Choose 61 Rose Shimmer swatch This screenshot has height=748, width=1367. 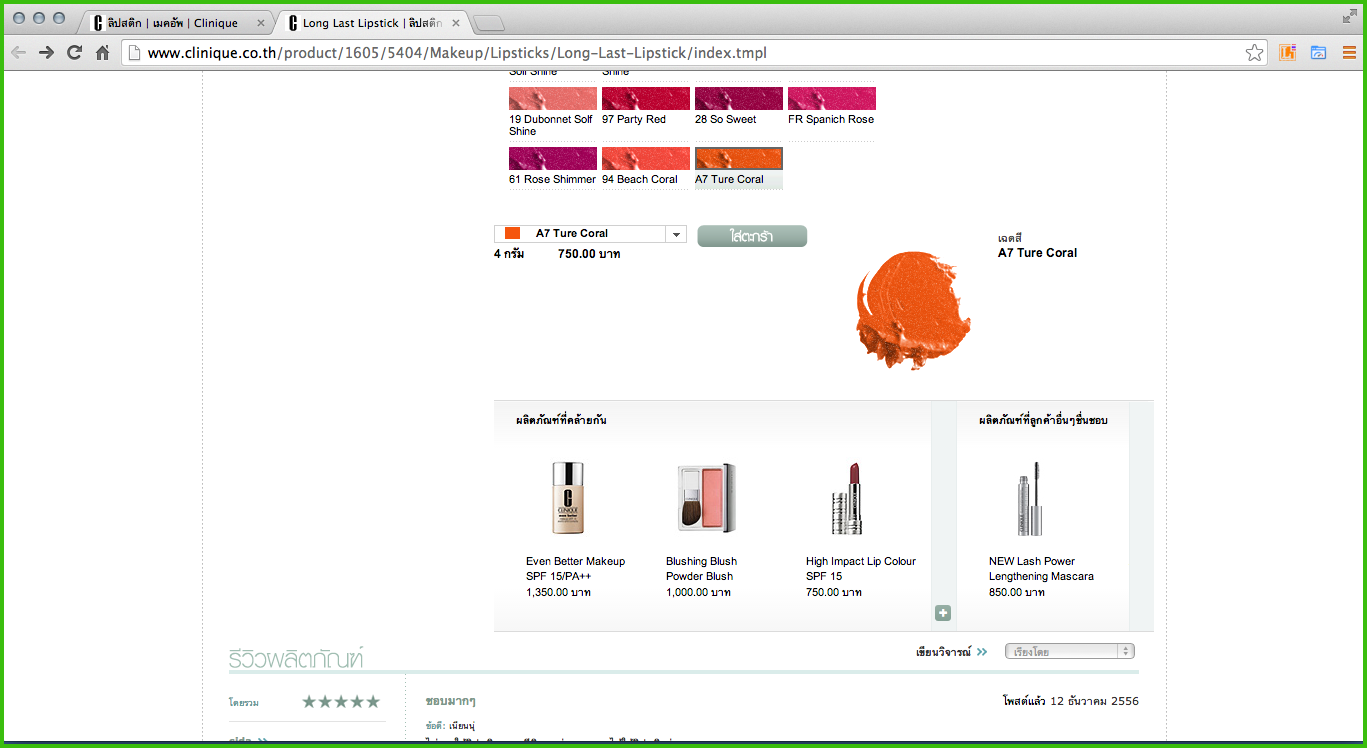coord(553,158)
